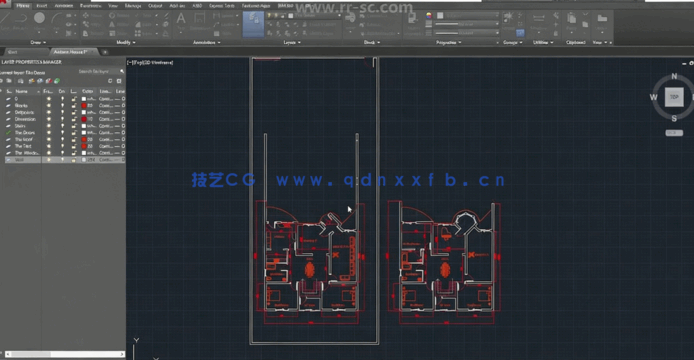Click the TOP face of the ViewCube

[674, 97]
